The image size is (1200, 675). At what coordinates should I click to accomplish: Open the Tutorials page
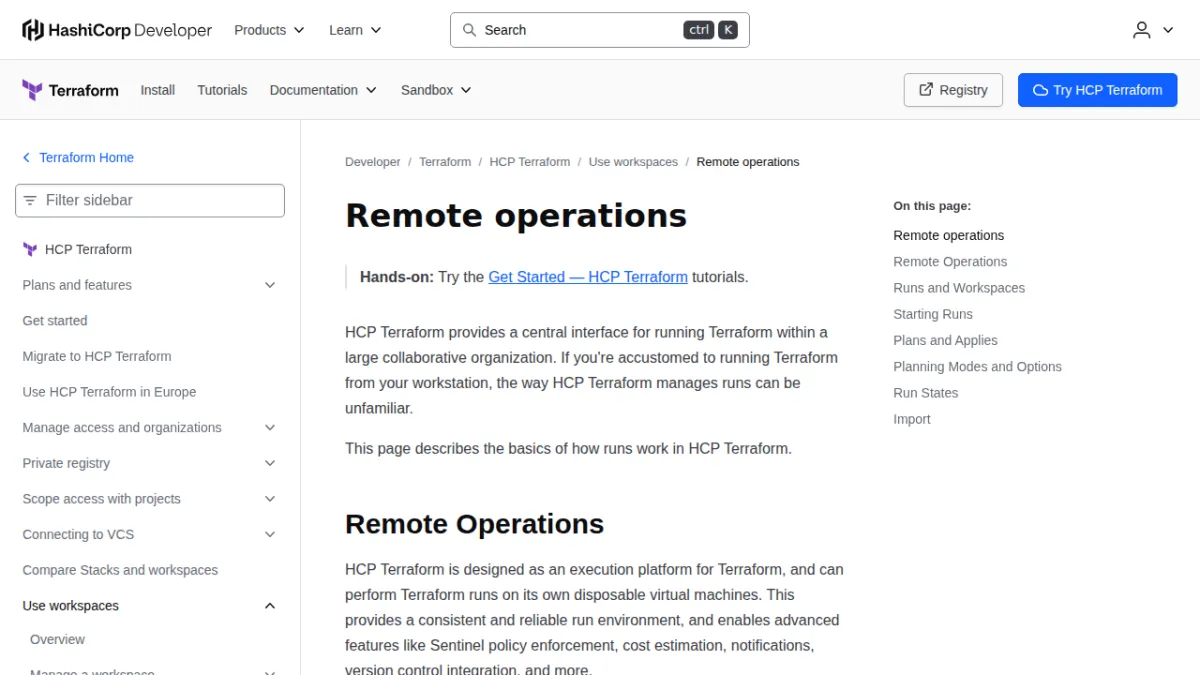pos(222,90)
